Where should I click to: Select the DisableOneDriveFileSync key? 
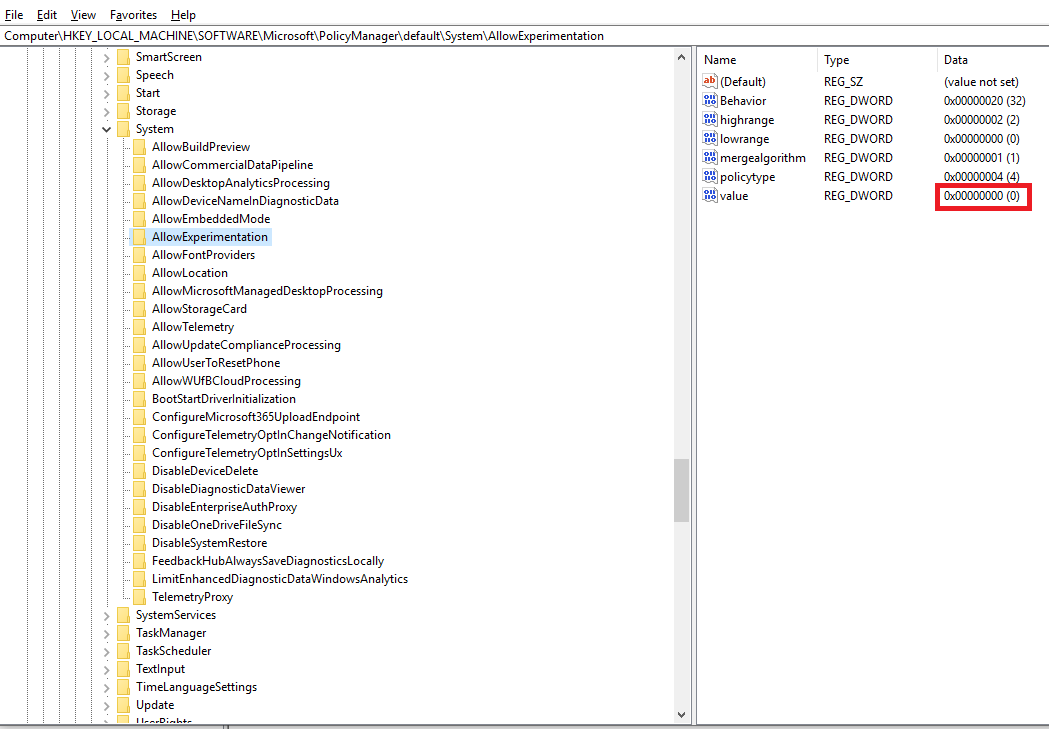click(217, 526)
